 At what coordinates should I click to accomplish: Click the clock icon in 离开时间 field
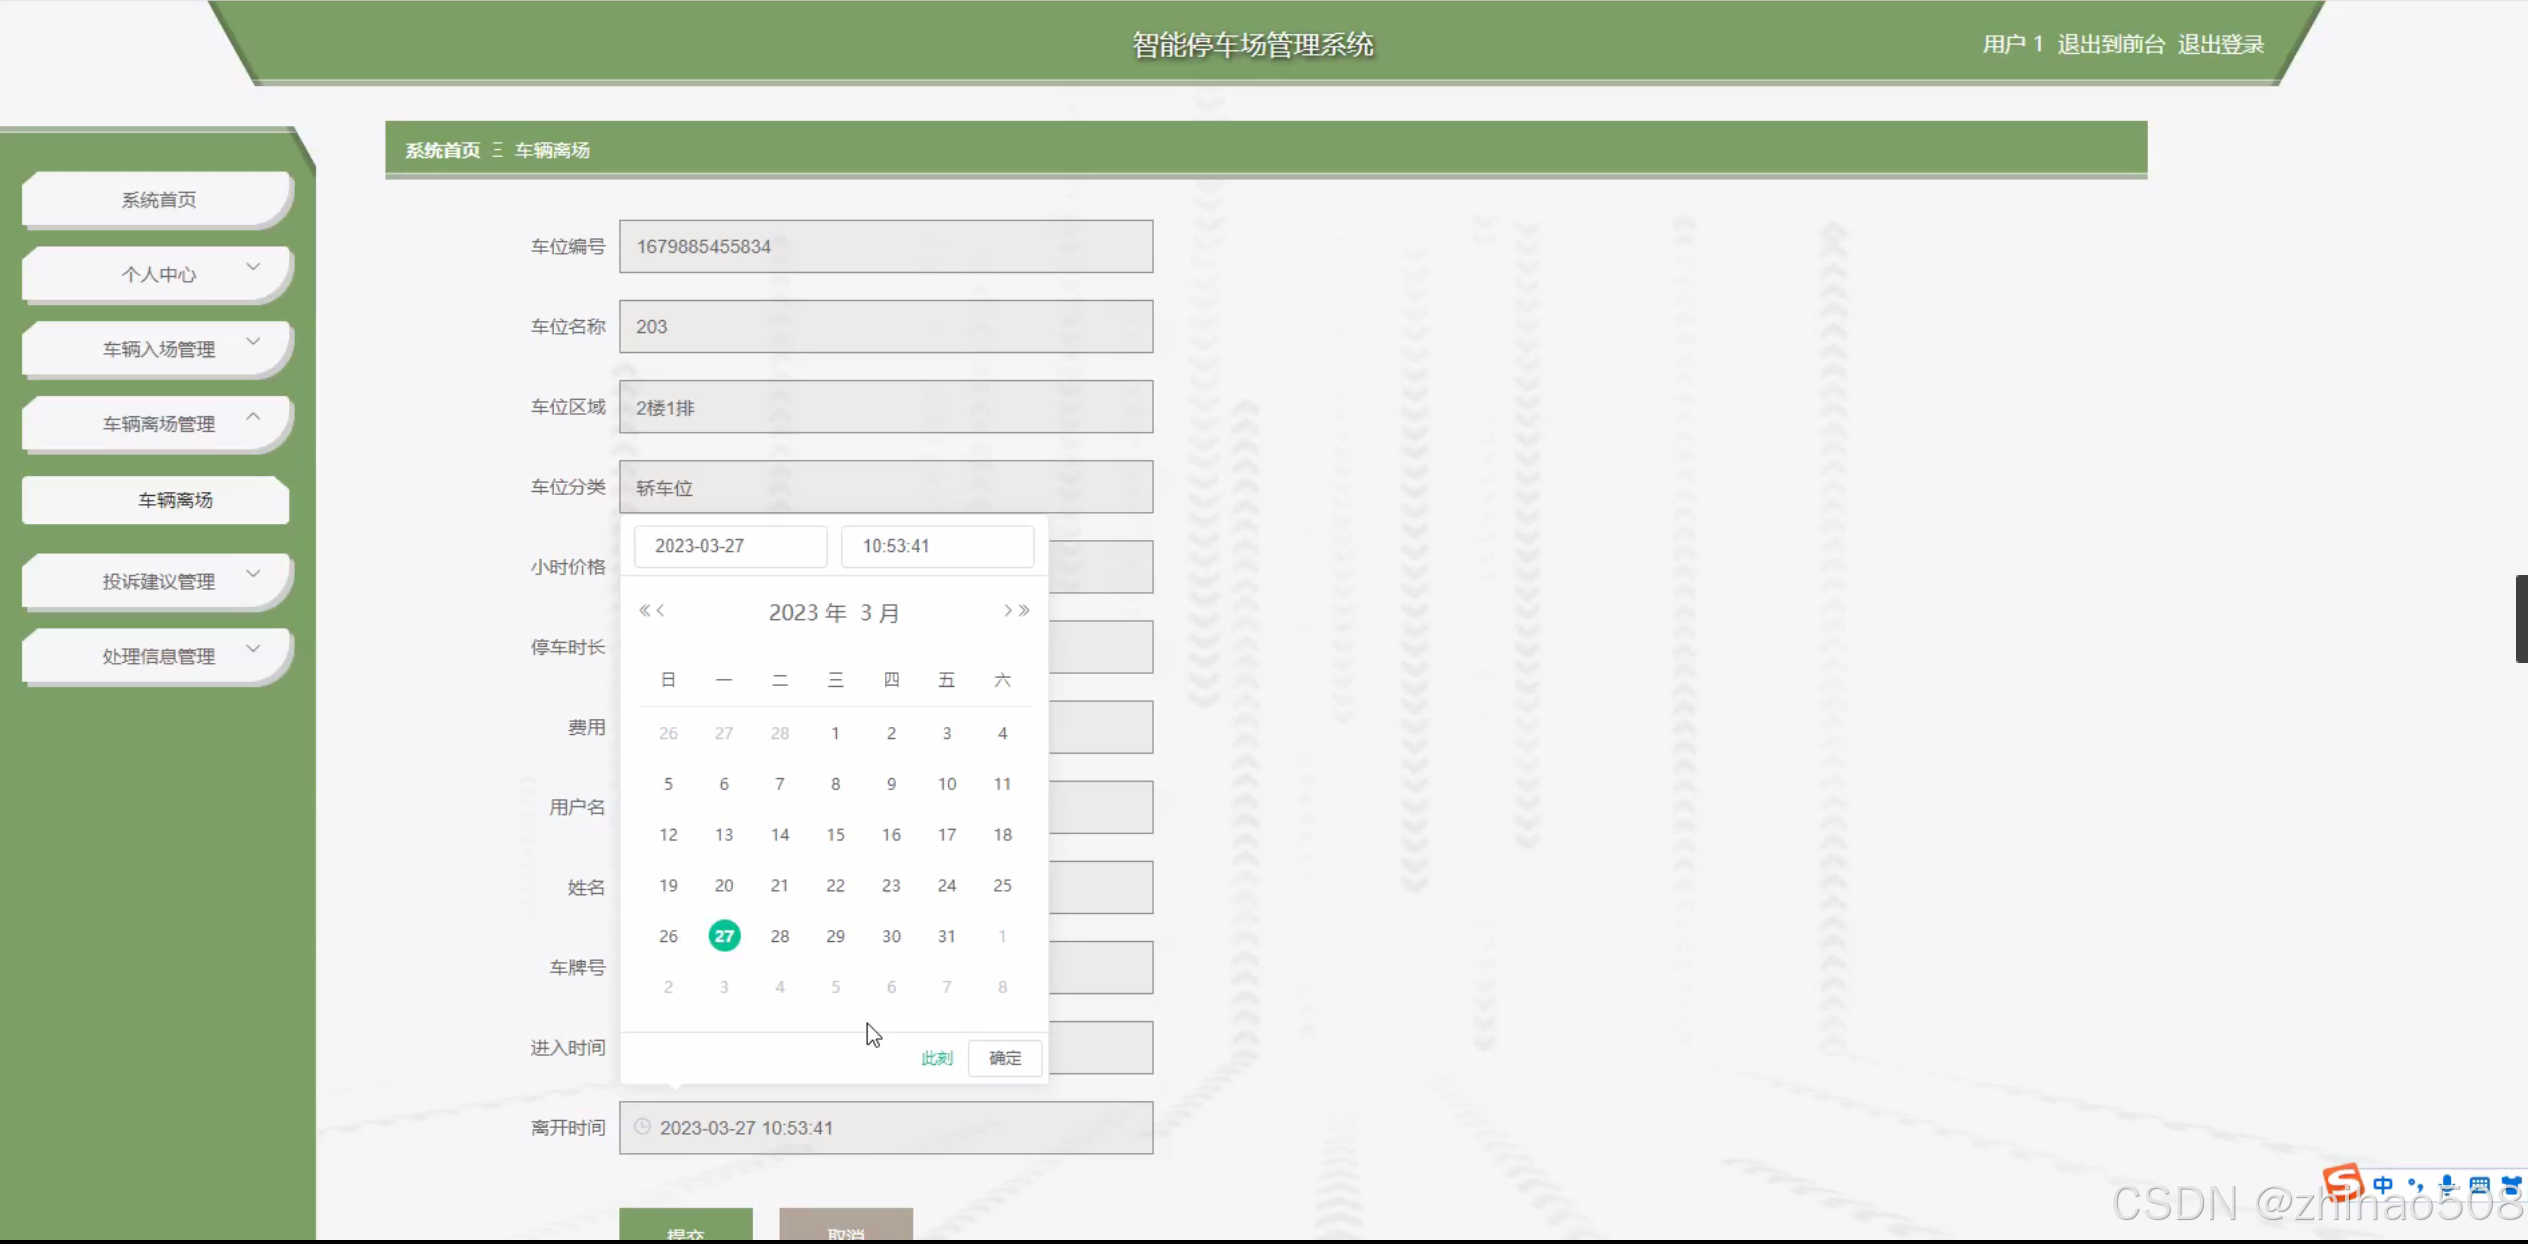tap(643, 1127)
